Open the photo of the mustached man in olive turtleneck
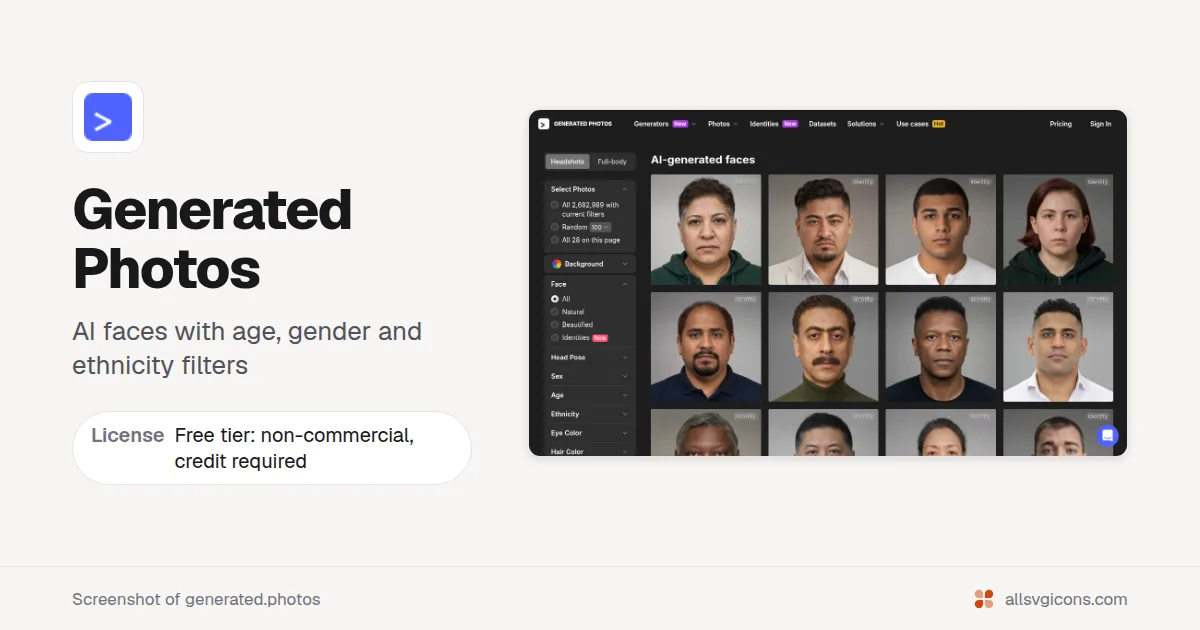1200x630 pixels. tap(823, 347)
